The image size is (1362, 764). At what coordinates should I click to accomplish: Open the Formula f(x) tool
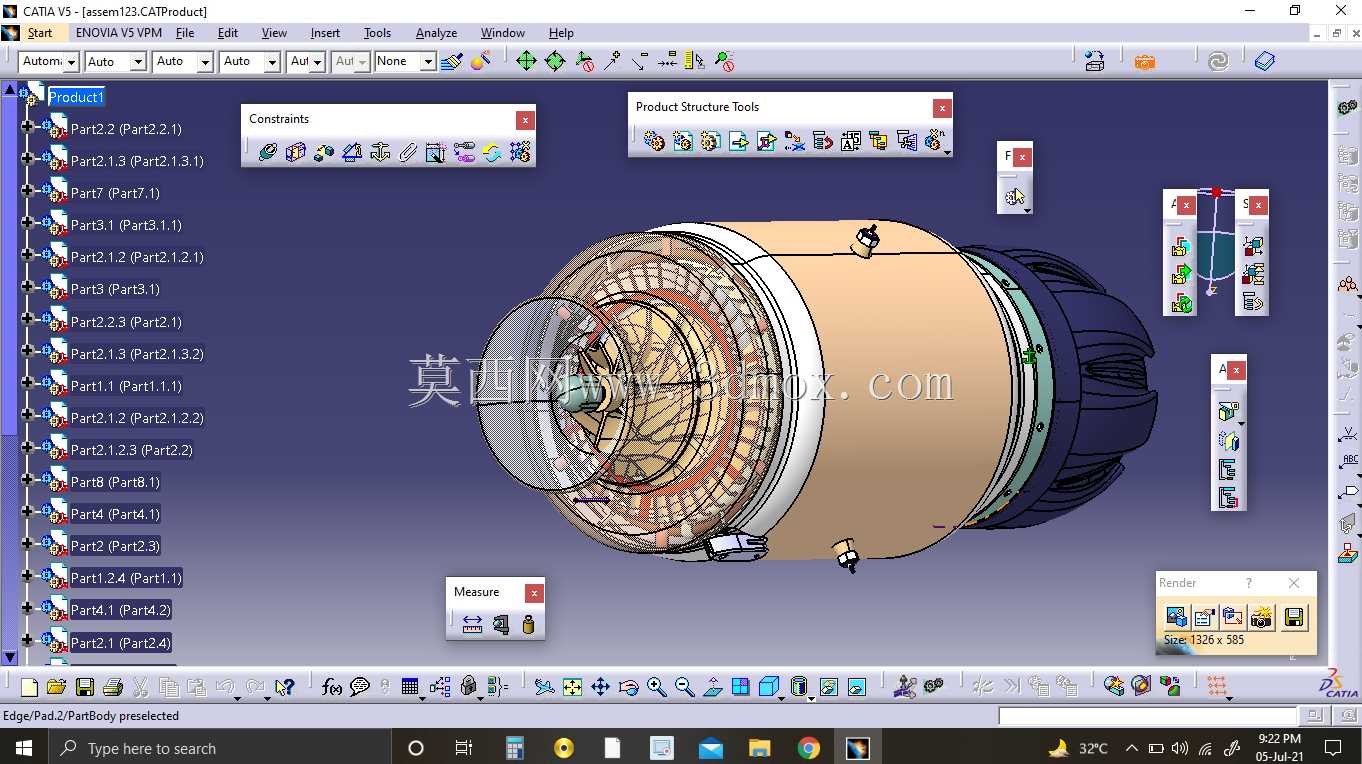point(332,687)
